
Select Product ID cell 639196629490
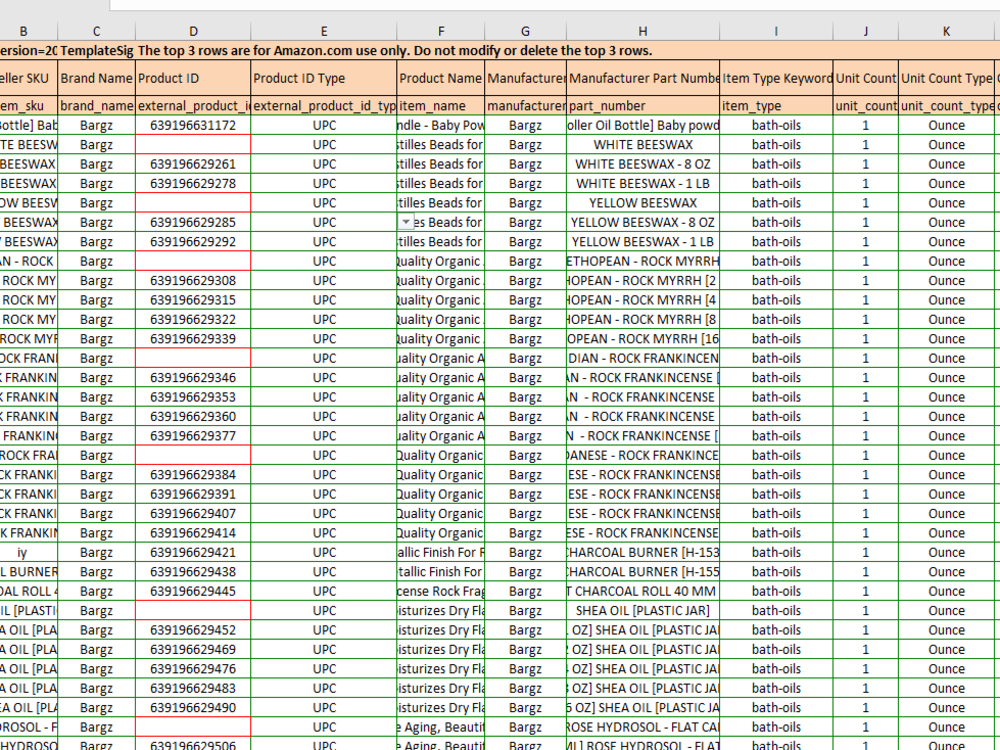(x=193, y=707)
